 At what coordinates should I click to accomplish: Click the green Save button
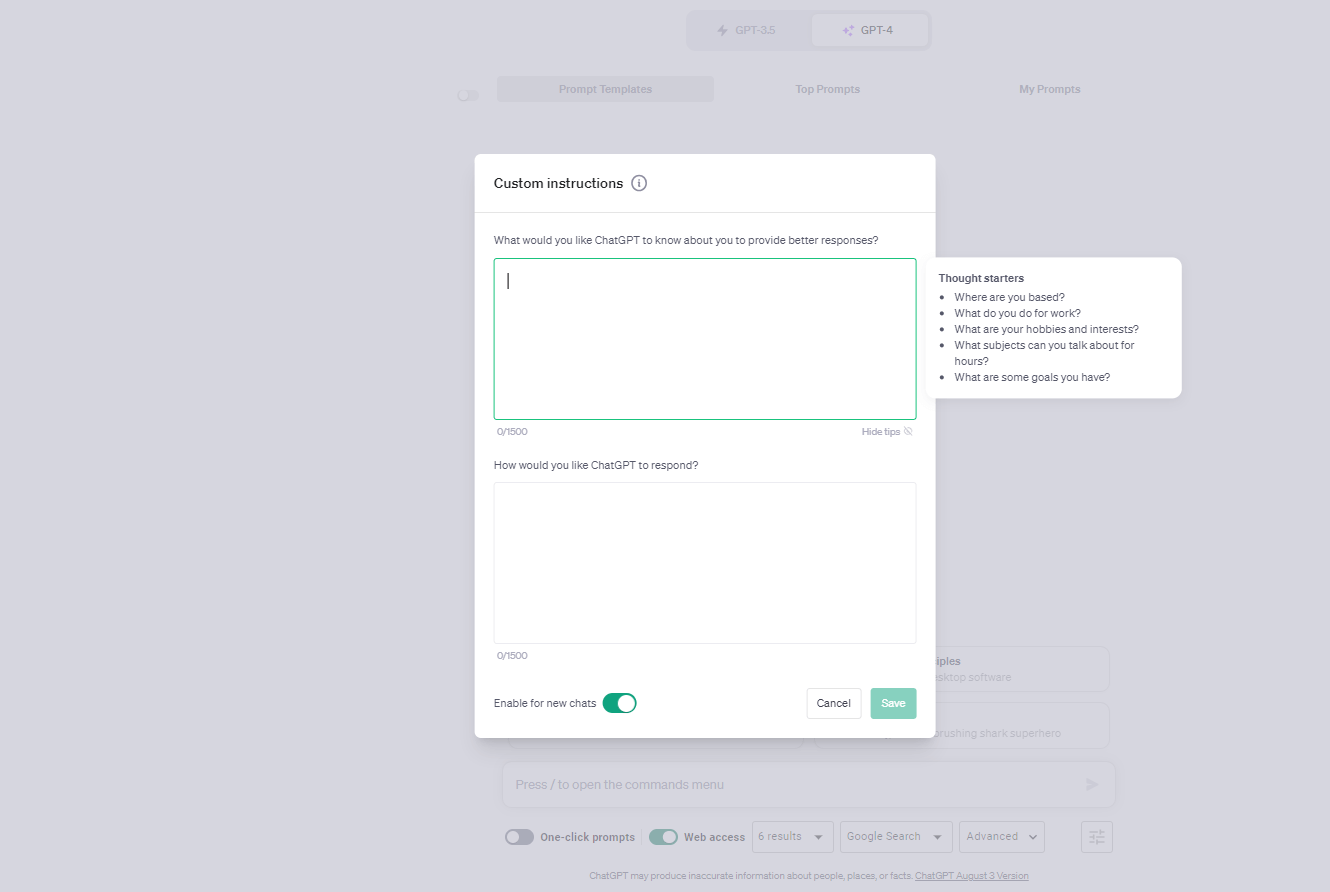pyautogui.click(x=893, y=703)
